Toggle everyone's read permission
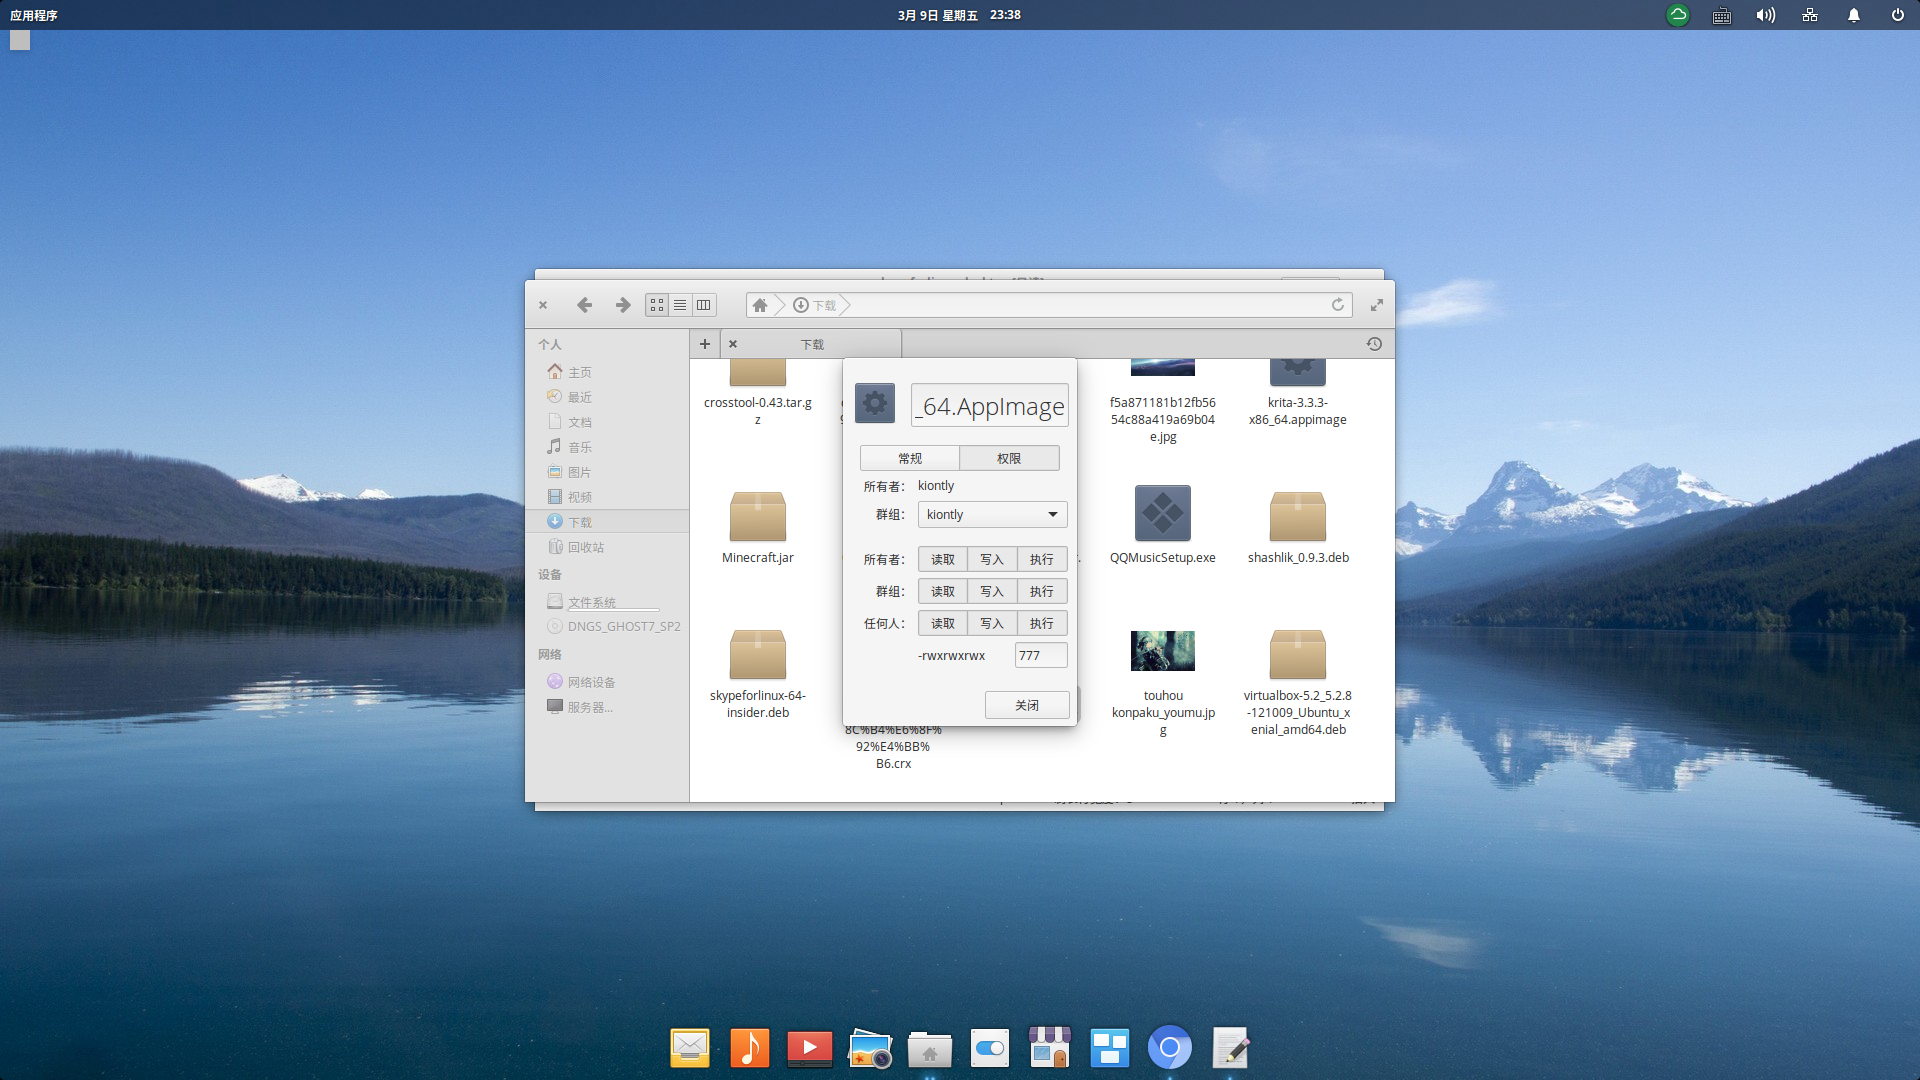Viewport: 1920px width, 1080px height. [942, 624]
